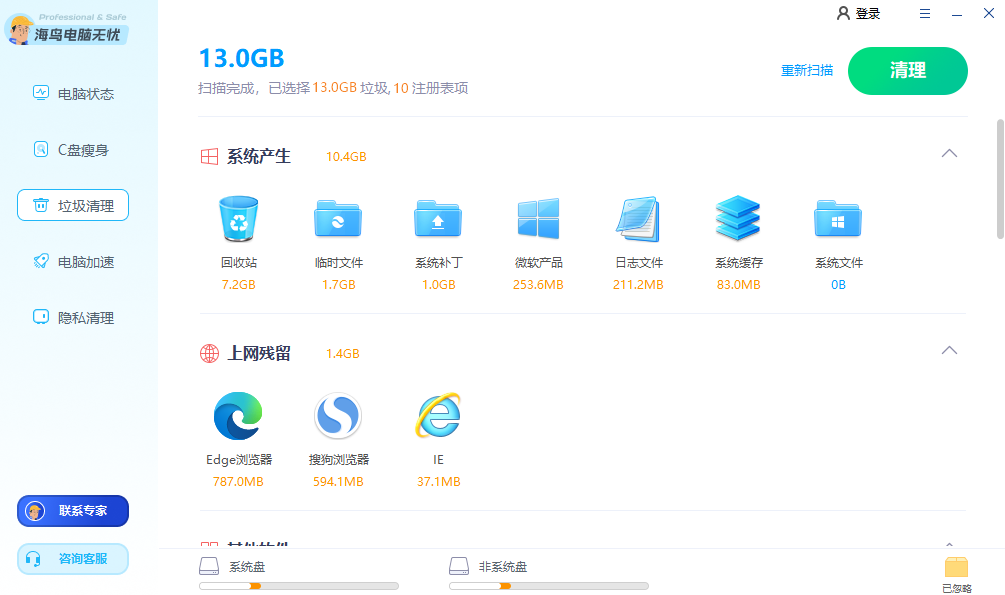Click the temporary files (临时文件) folder icon
This screenshot has width=1005, height=595.
click(338, 220)
